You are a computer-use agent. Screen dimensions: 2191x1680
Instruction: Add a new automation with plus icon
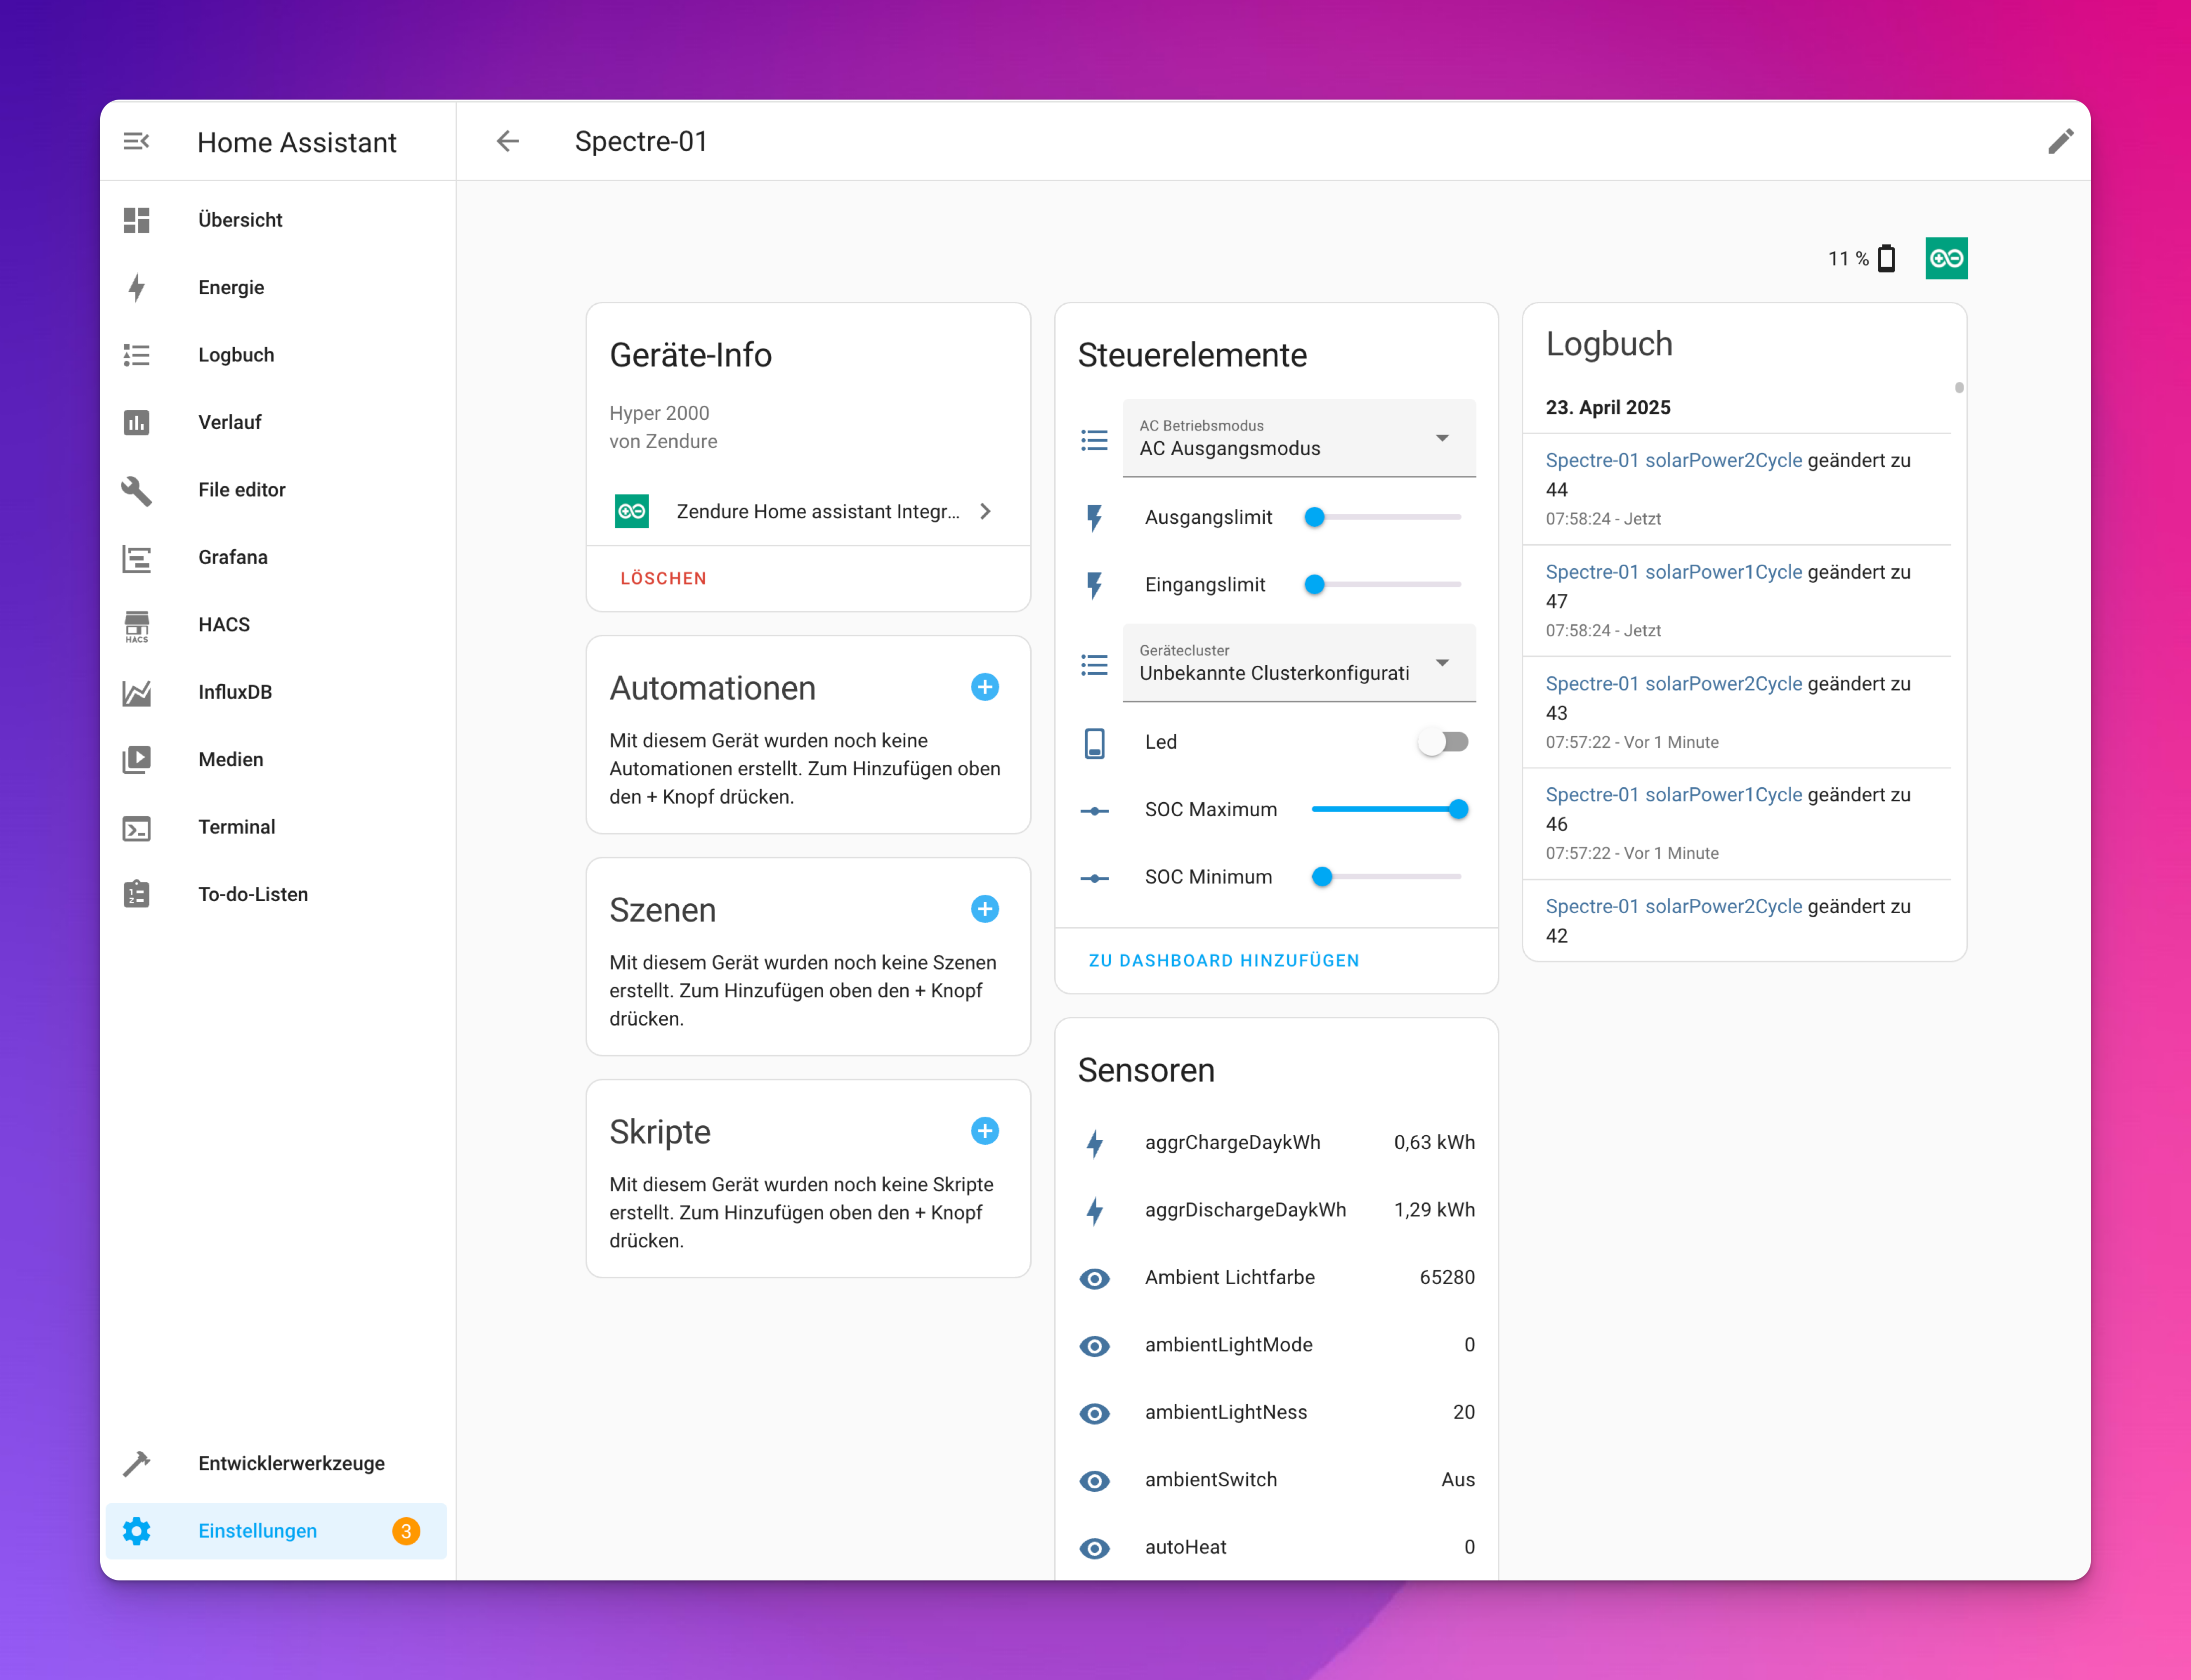[984, 687]
